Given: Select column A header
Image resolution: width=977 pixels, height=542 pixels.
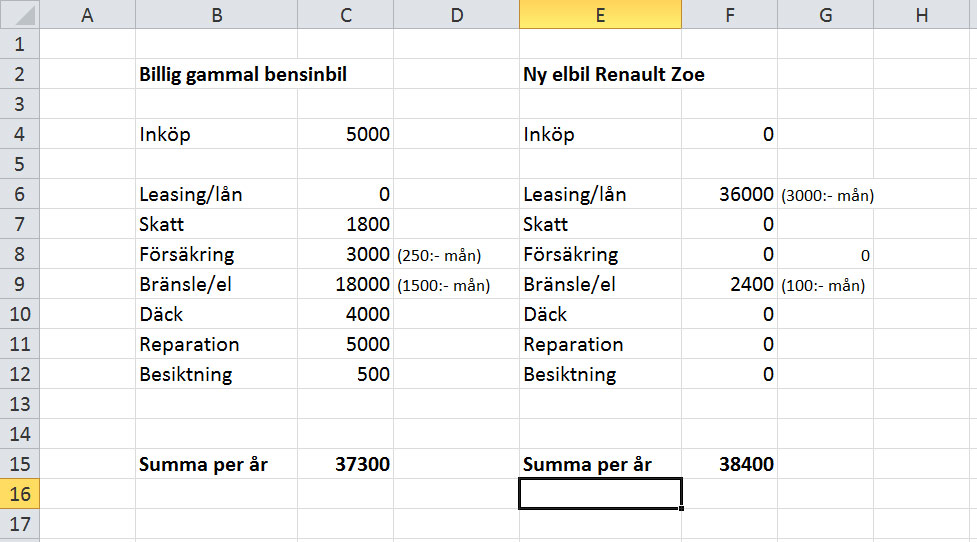Looking at the screenshot, I should click(x=86, y=14).
